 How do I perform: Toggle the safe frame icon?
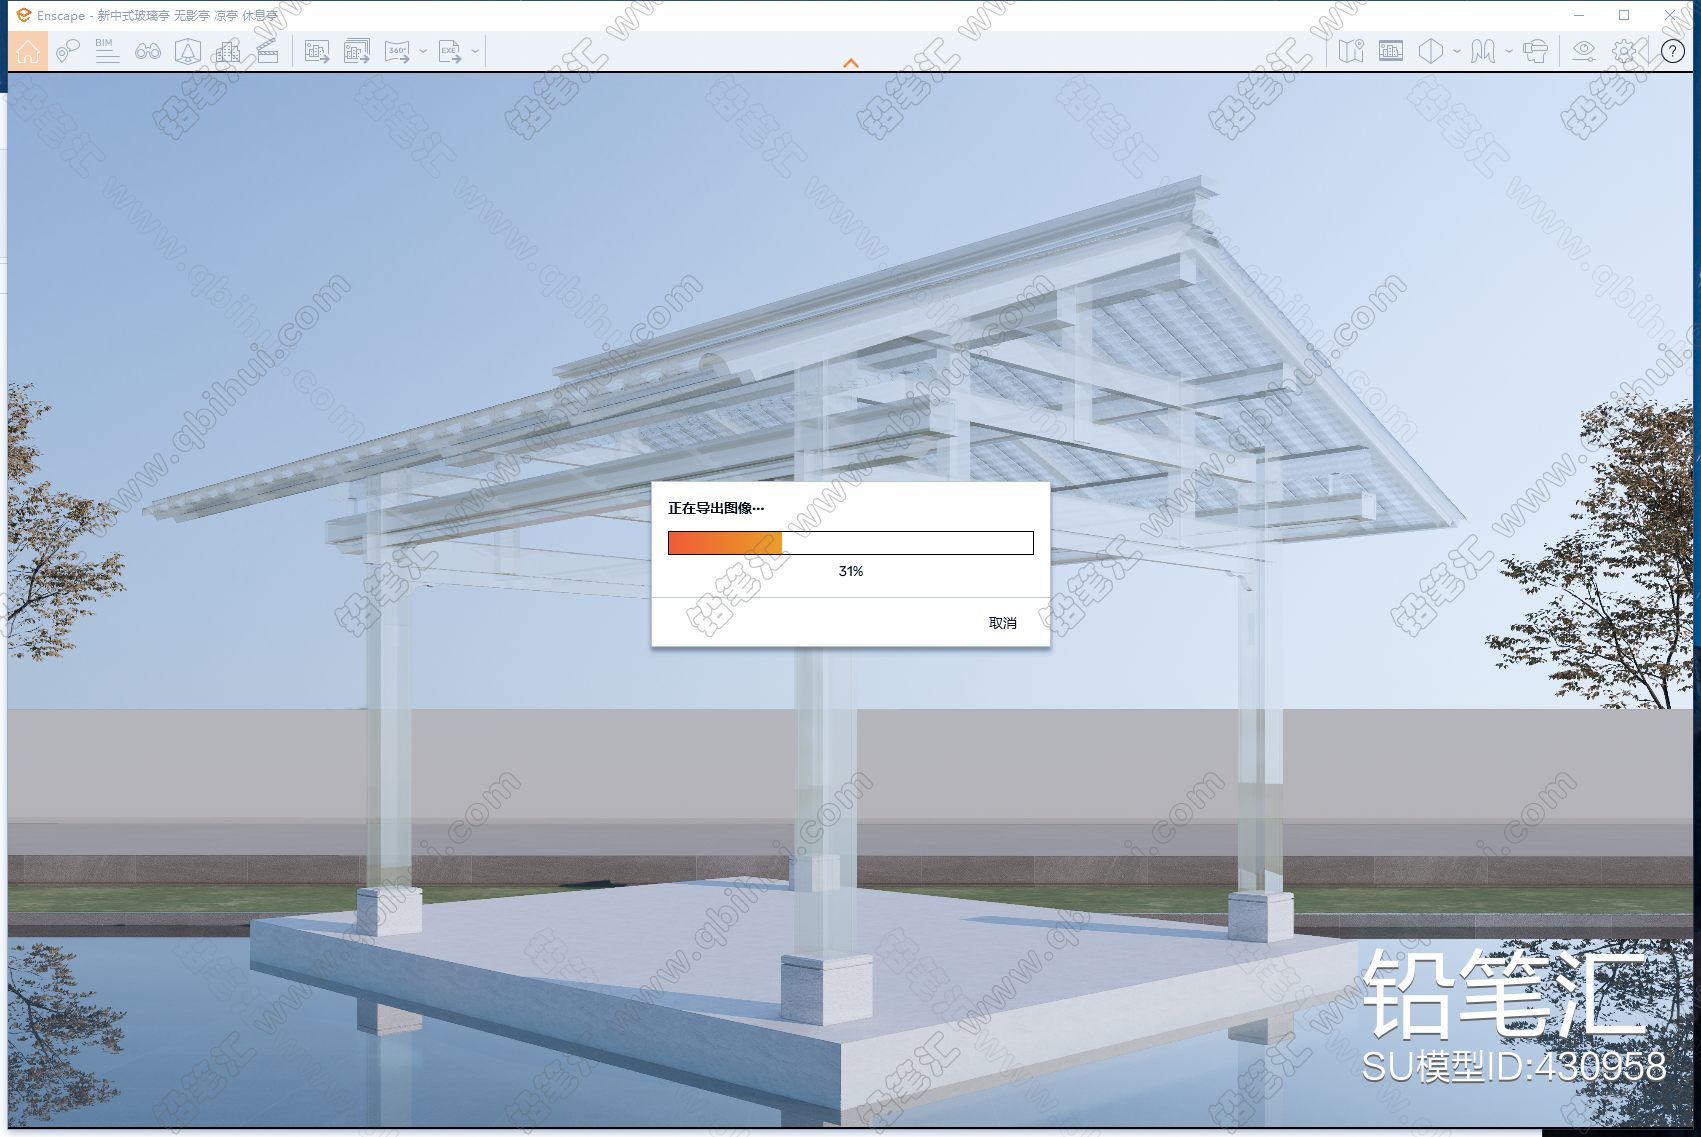click(x=1391, y=51)
